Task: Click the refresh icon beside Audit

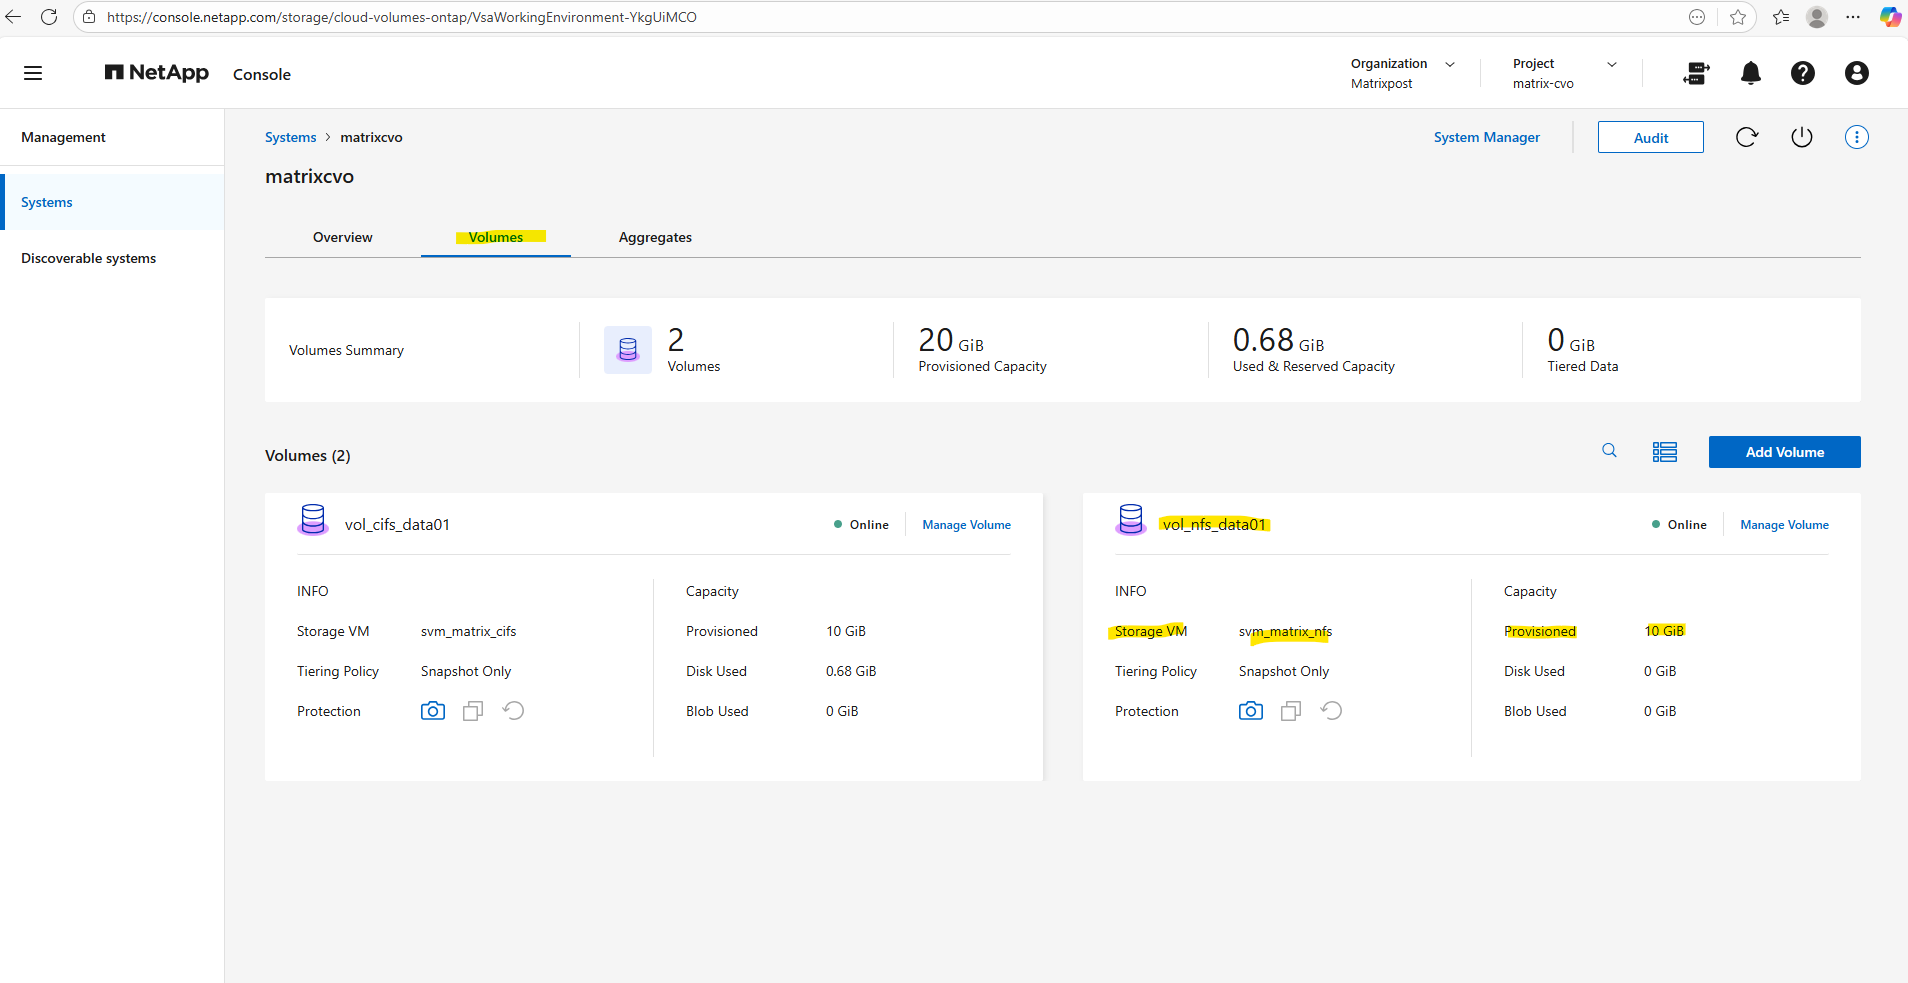Action: tap(1746, 138)
